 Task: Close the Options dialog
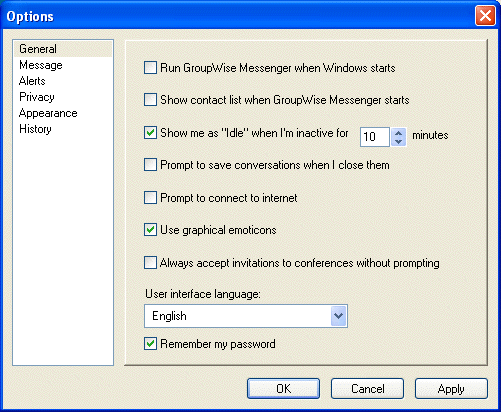point(485,16)
